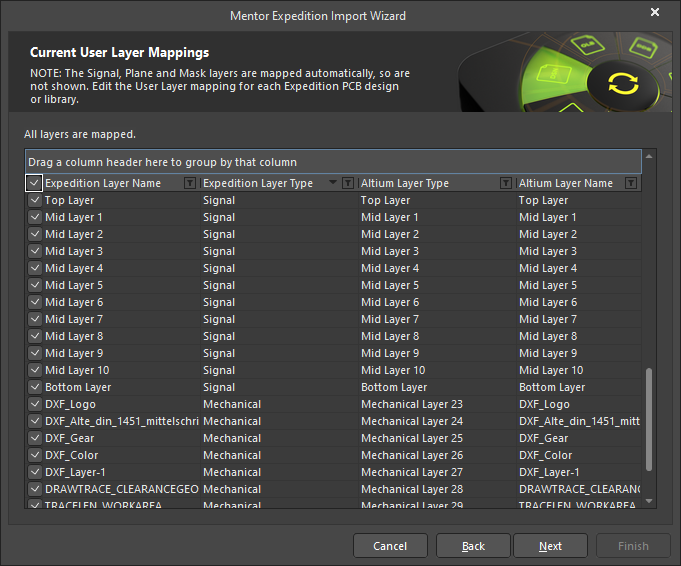The image size is (681, 566).
Task: Uncheck the DXF_Logo row checkbox
Action: [x=35, y=404]
